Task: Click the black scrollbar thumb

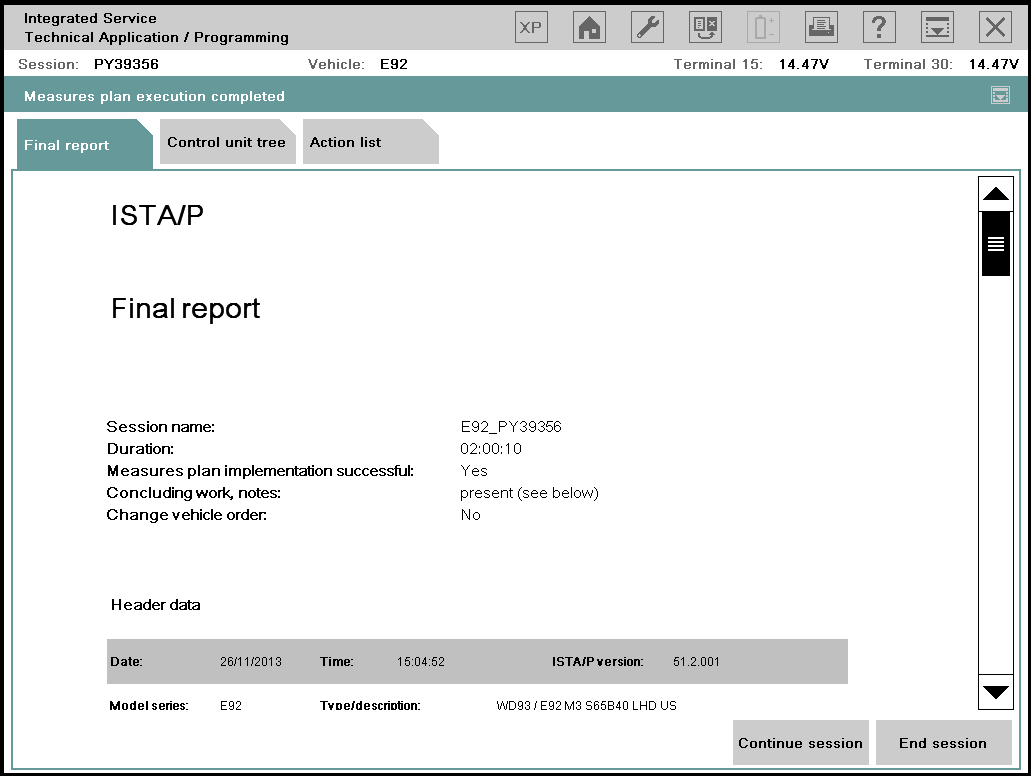Action: (x=996, y=243)
